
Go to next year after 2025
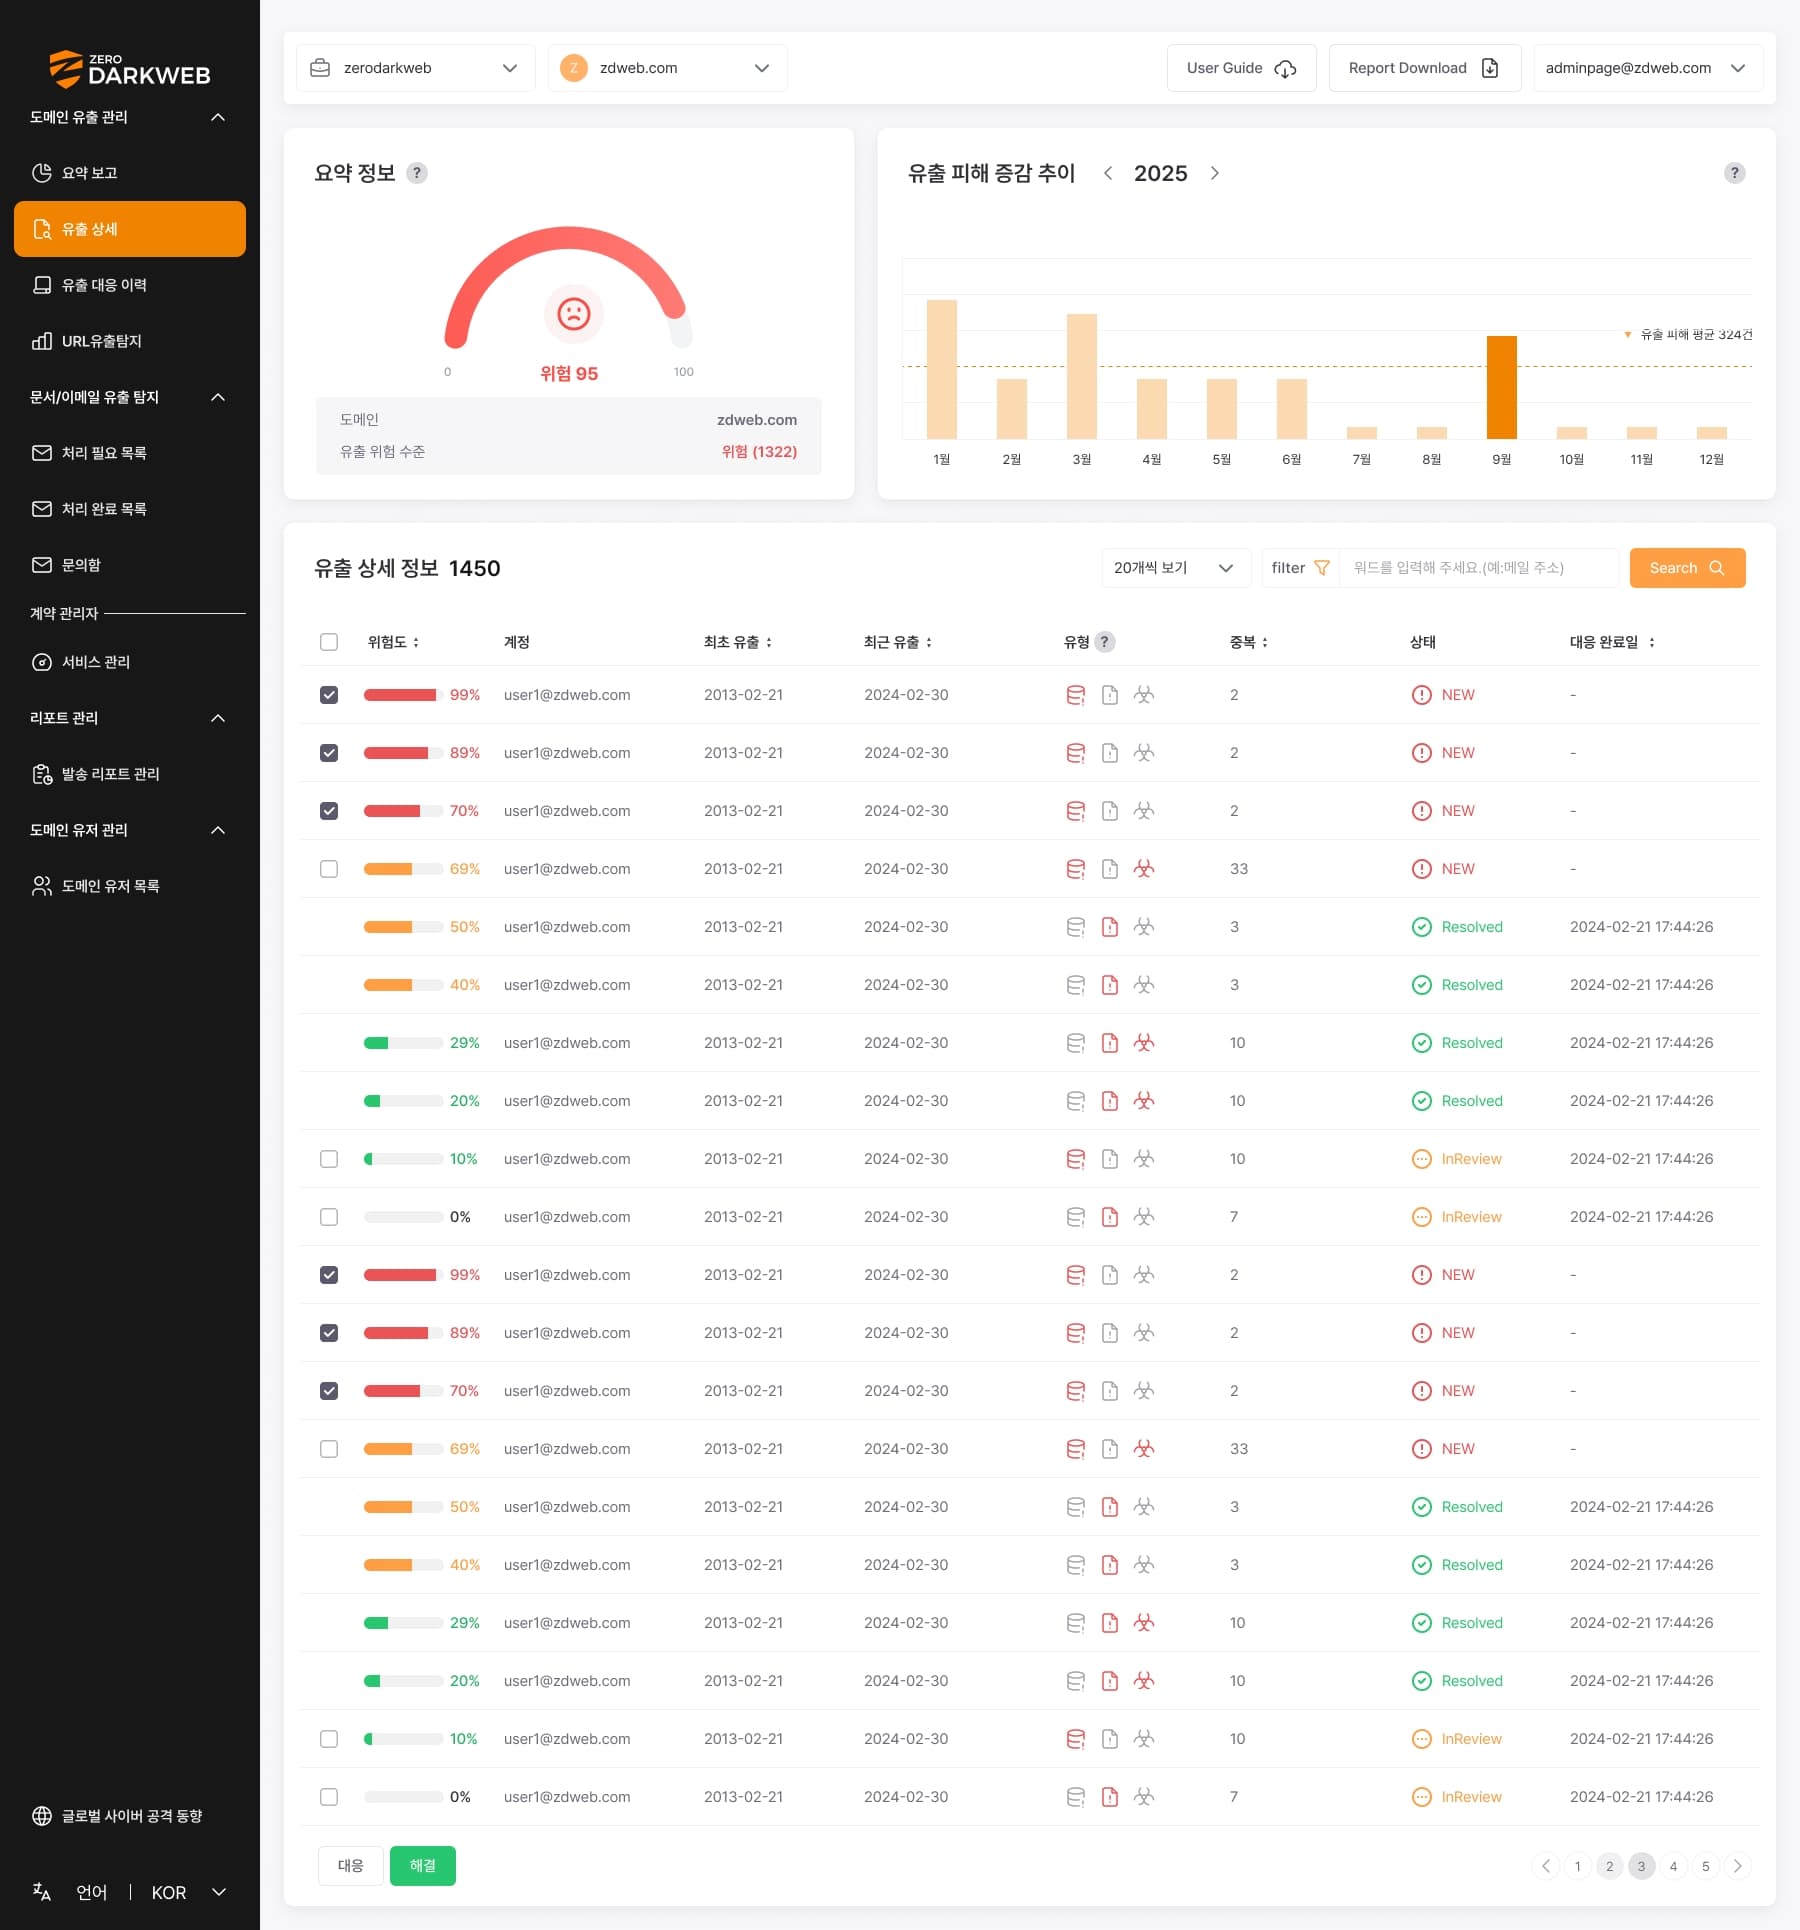tap(1215, 173)
